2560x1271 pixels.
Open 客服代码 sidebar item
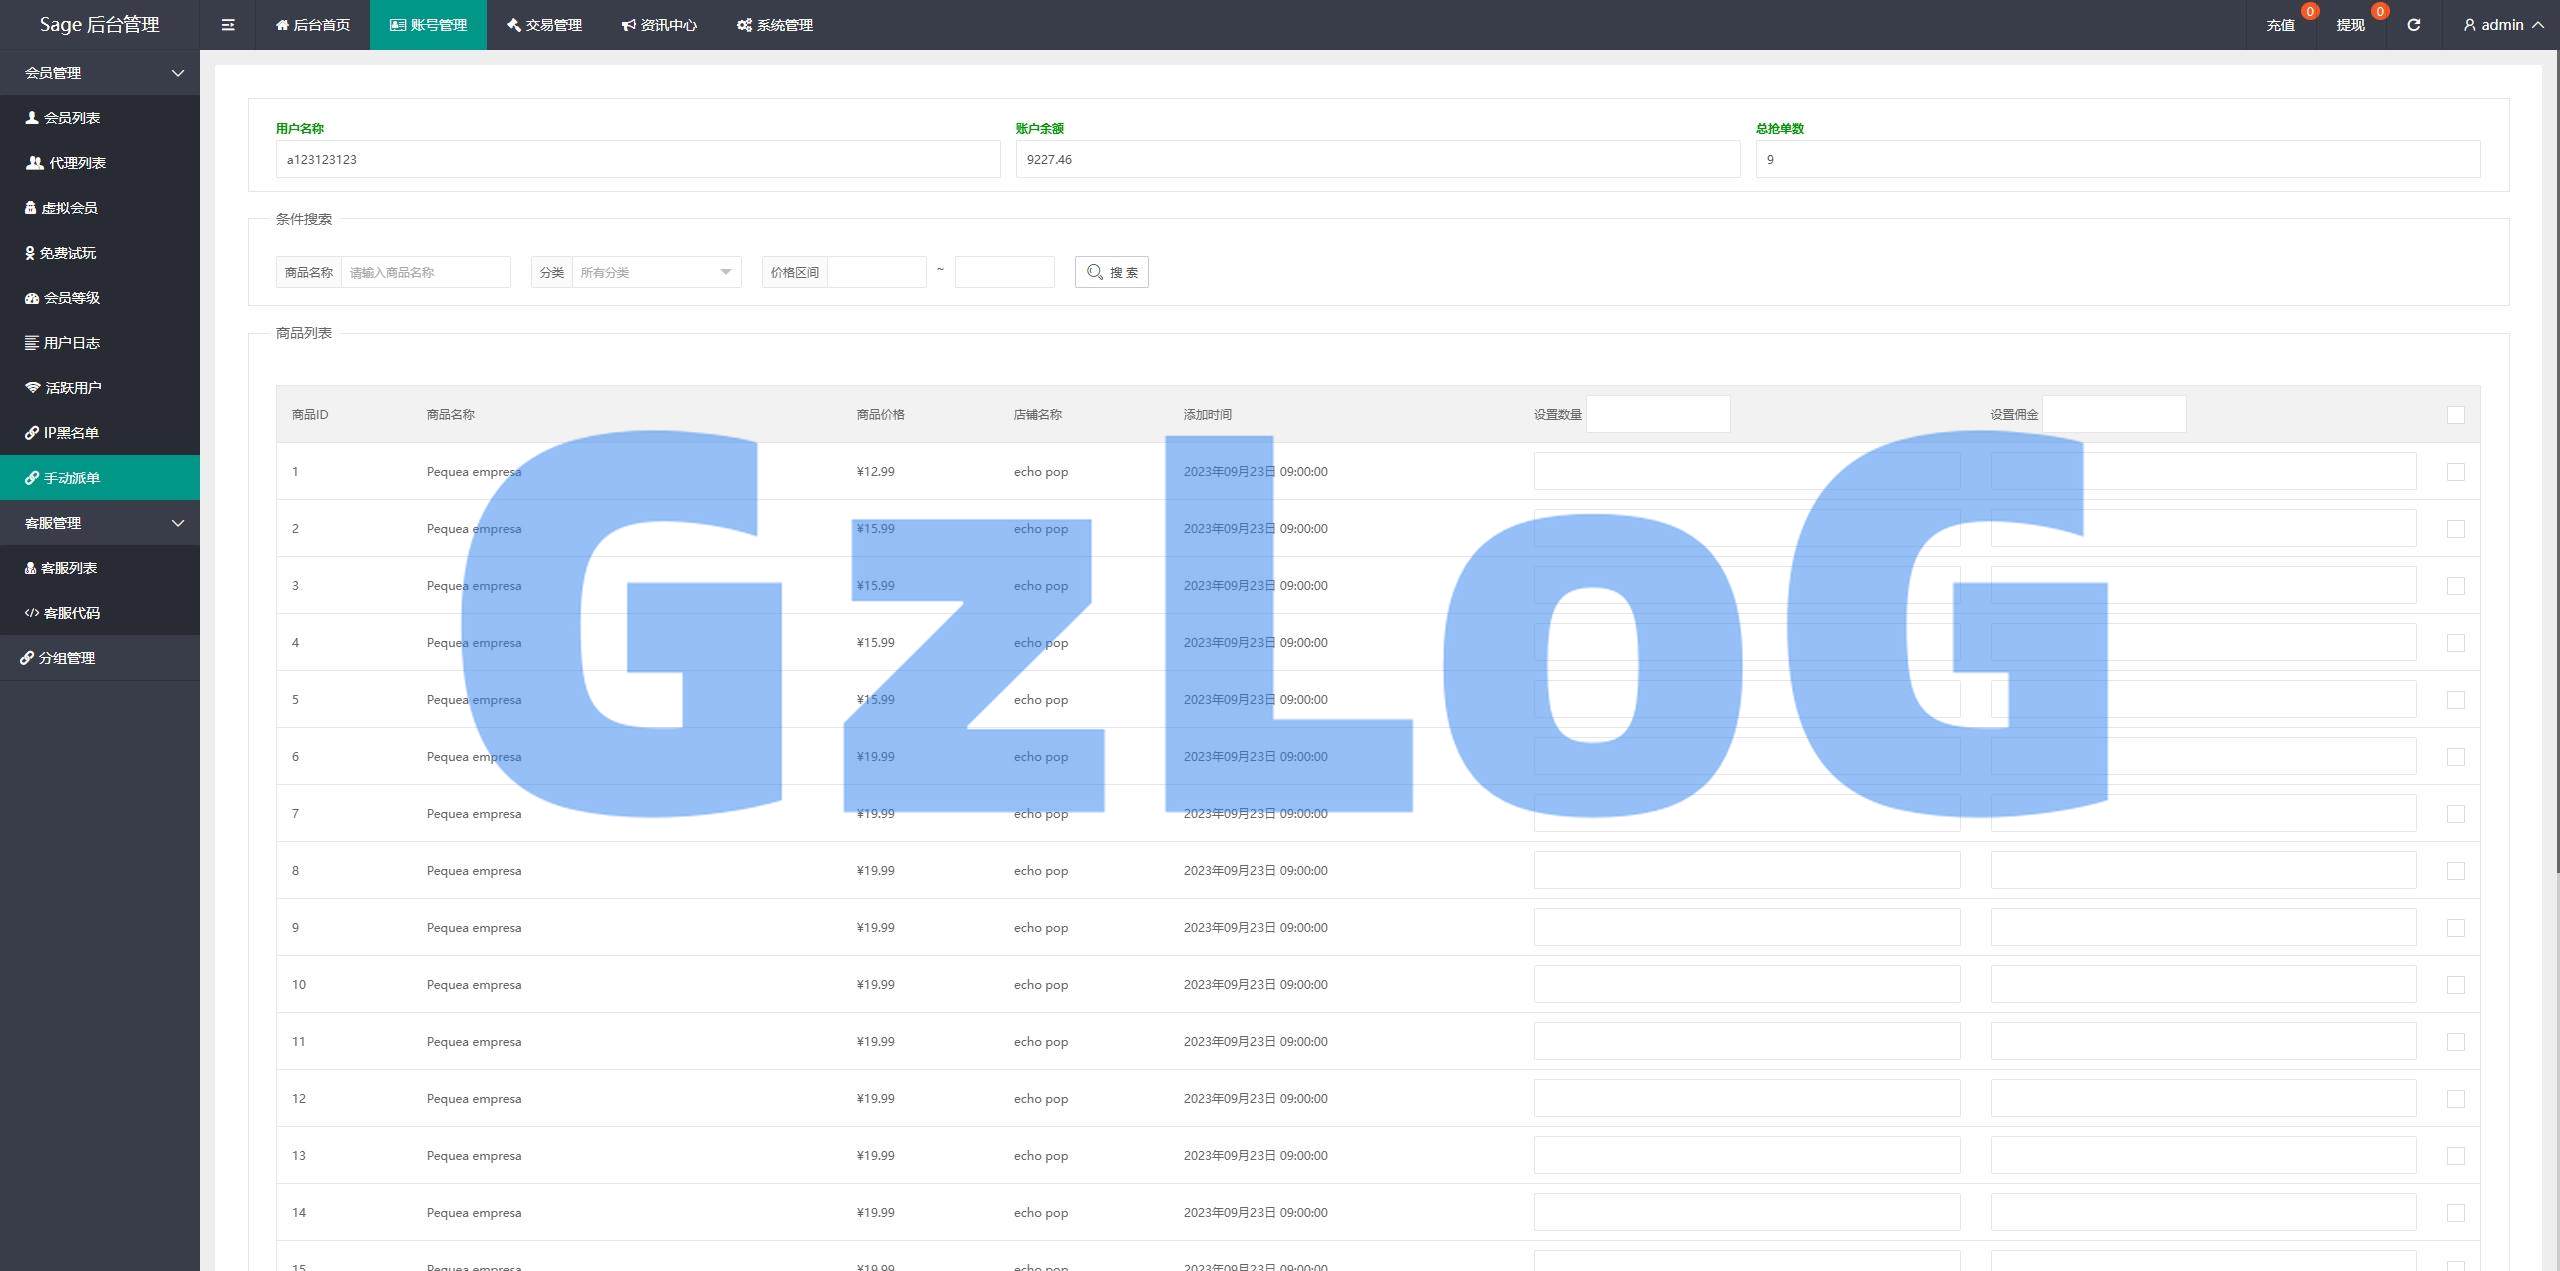pyautogui.click(x=71, y=613)
